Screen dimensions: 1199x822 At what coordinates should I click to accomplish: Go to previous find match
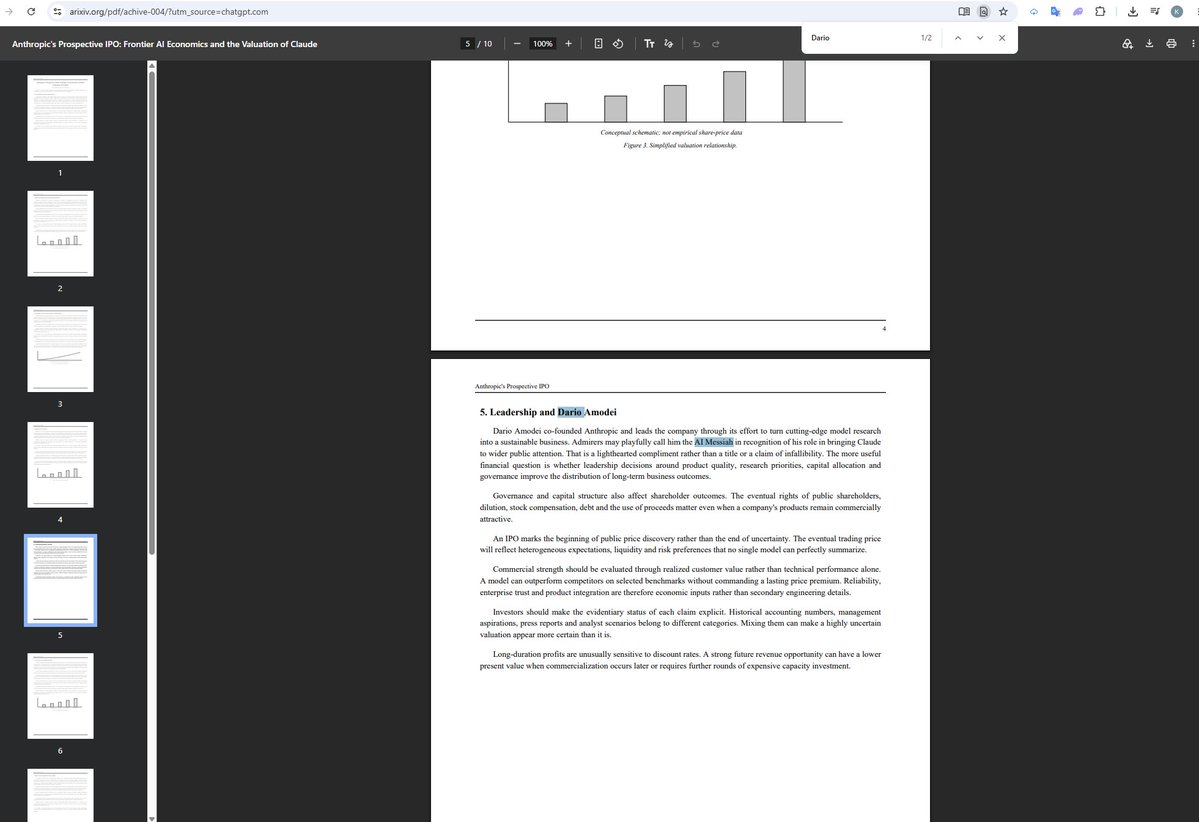point(957,37)
